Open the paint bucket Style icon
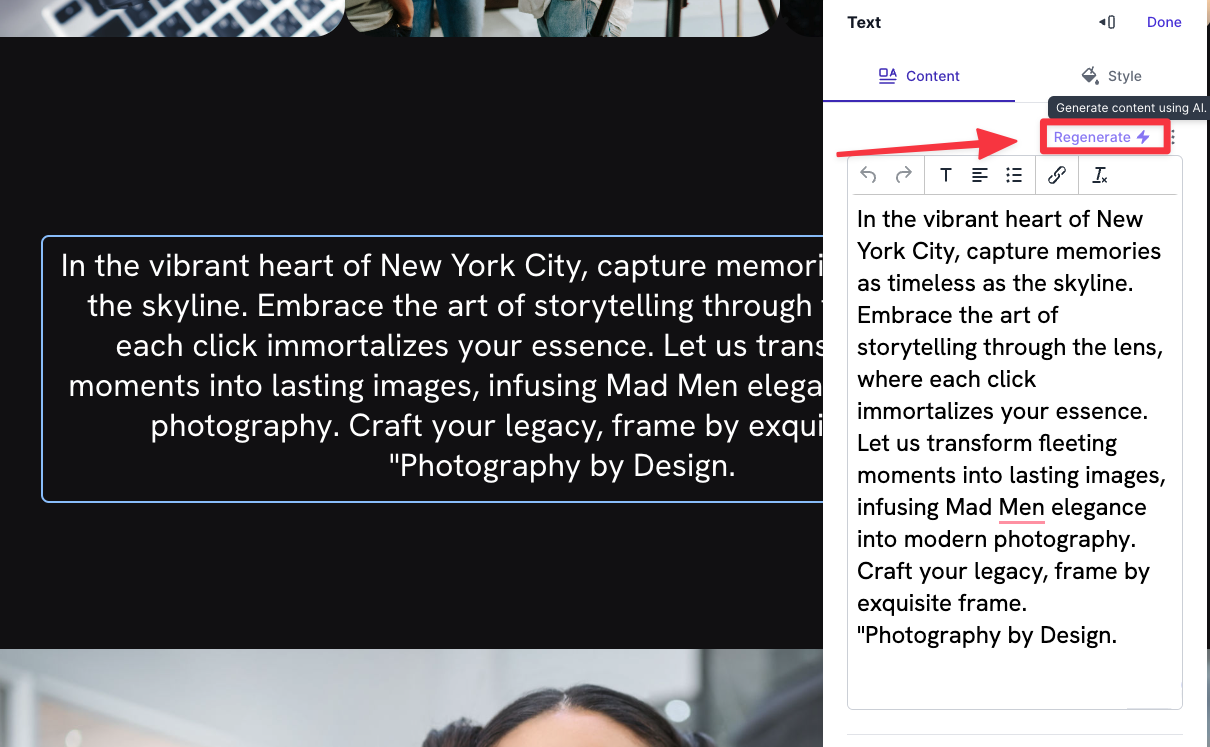Viewport: 1210px width, 747px height. 1089,75
